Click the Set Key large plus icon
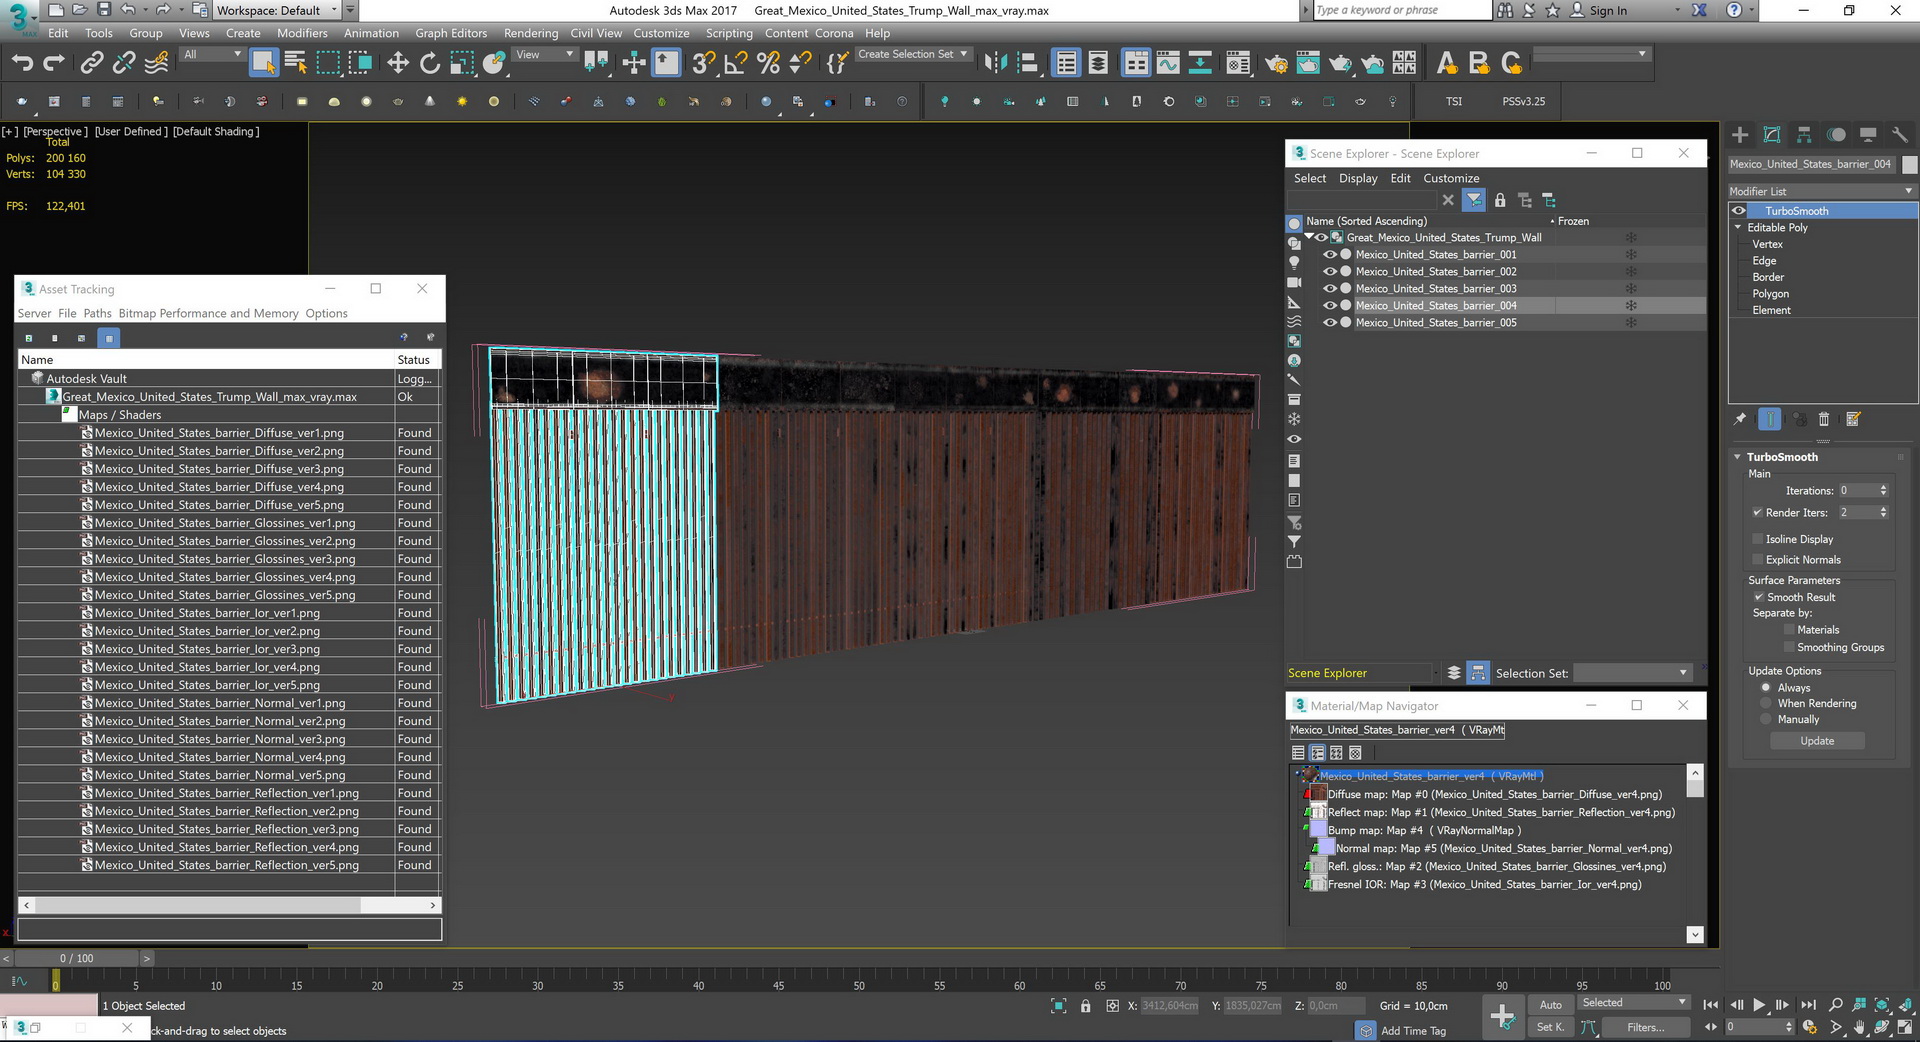The width and height of the screenshot is (1920, 1042). click(1502, 1017)
